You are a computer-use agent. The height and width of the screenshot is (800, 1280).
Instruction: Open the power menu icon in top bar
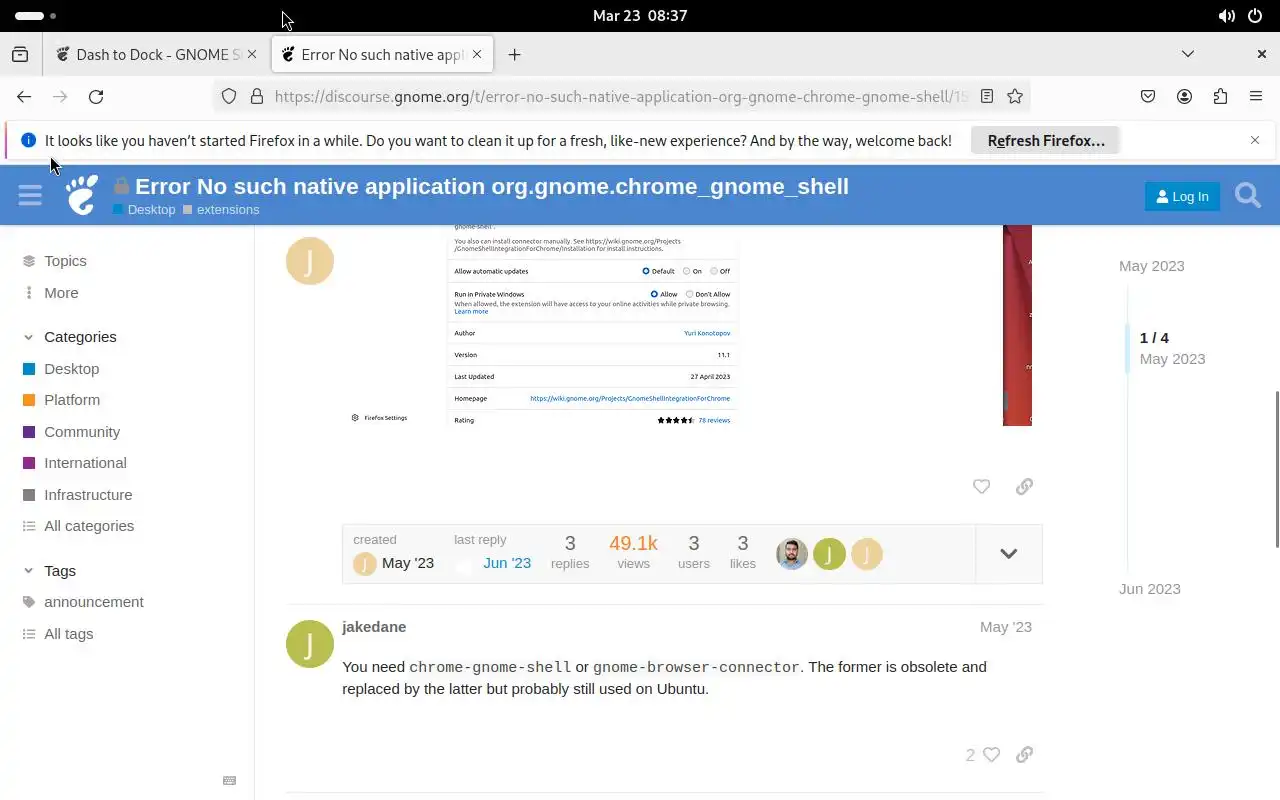pos(1255,16)
